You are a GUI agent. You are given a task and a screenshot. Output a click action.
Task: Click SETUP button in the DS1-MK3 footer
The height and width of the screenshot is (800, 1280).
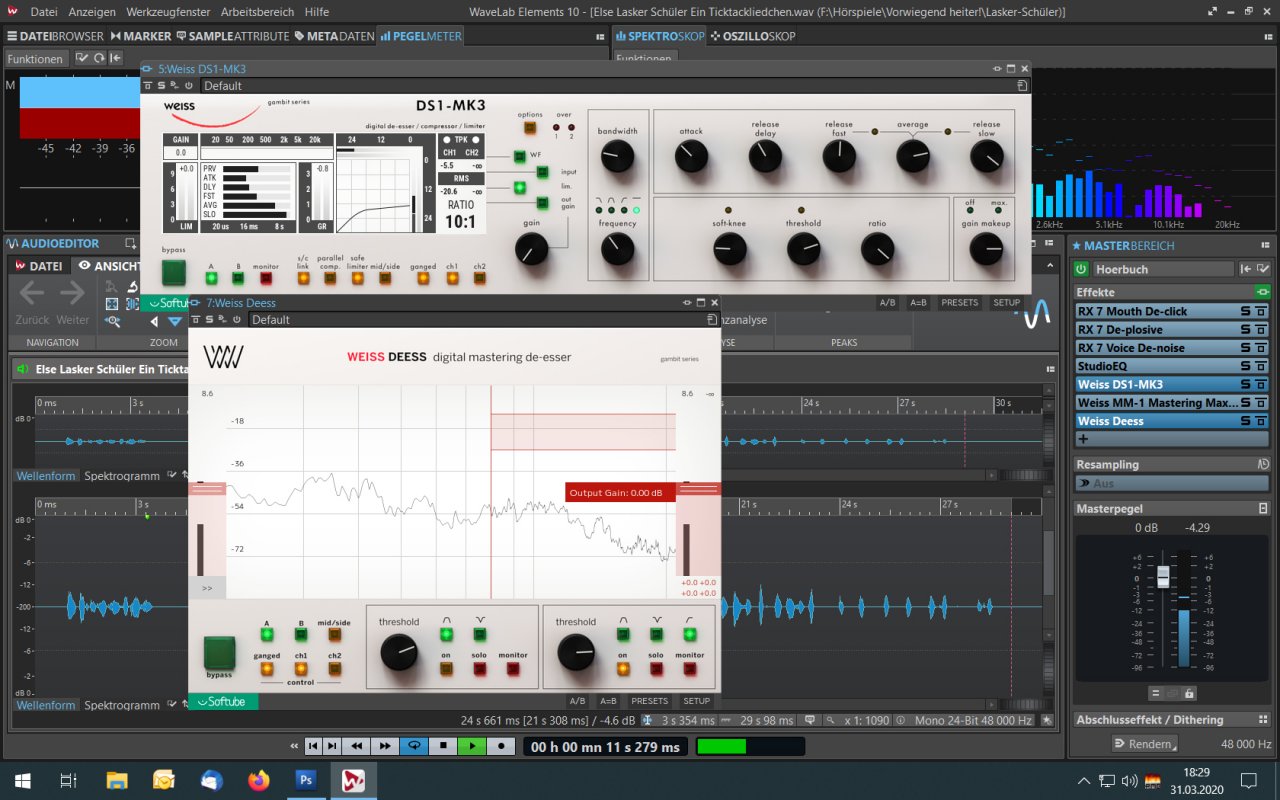tap(1006, 302)
